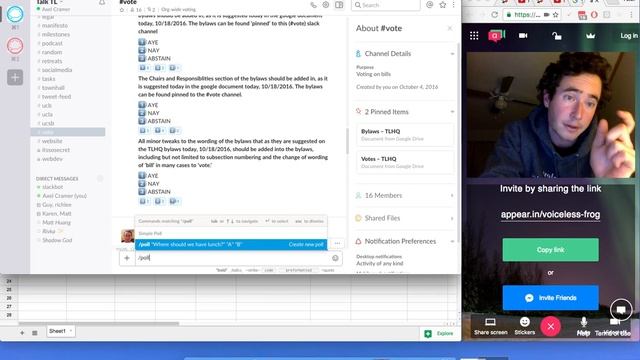Screen dimensions: 640x360
Task: Click Explore in the spreadsheet window
Action: pos(439,333)
